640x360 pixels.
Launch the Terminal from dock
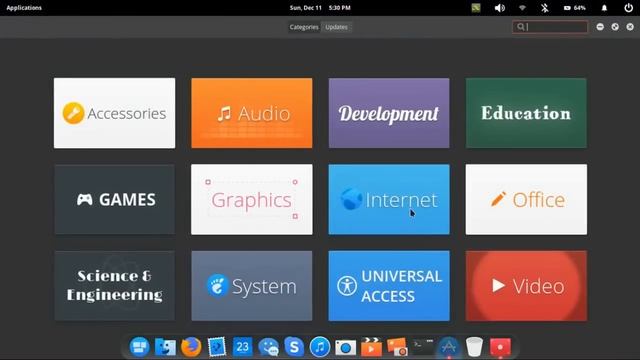pos(423,347)
